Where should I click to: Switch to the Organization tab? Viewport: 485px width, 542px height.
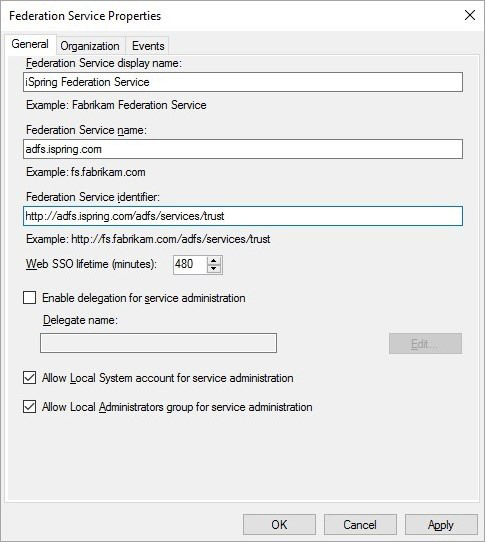click(90, 46)
